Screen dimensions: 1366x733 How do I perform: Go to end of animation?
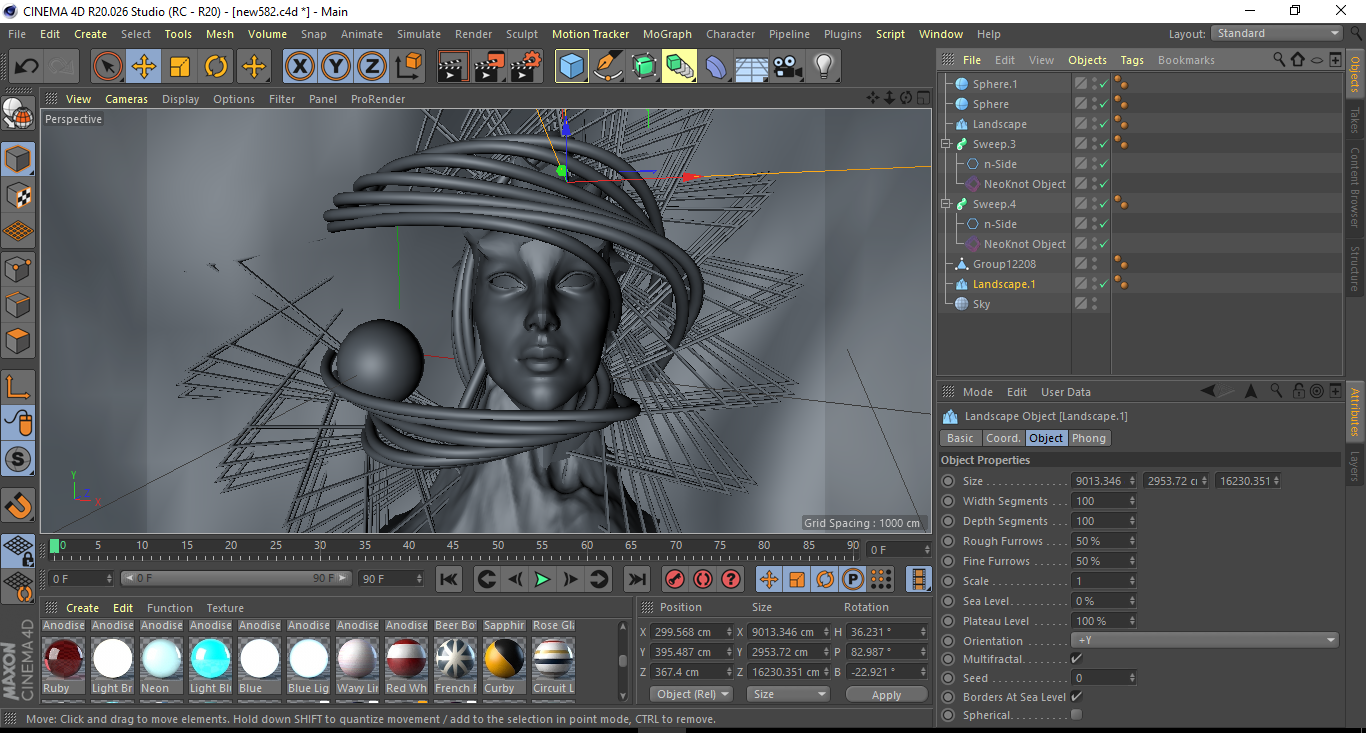point(636,579)
